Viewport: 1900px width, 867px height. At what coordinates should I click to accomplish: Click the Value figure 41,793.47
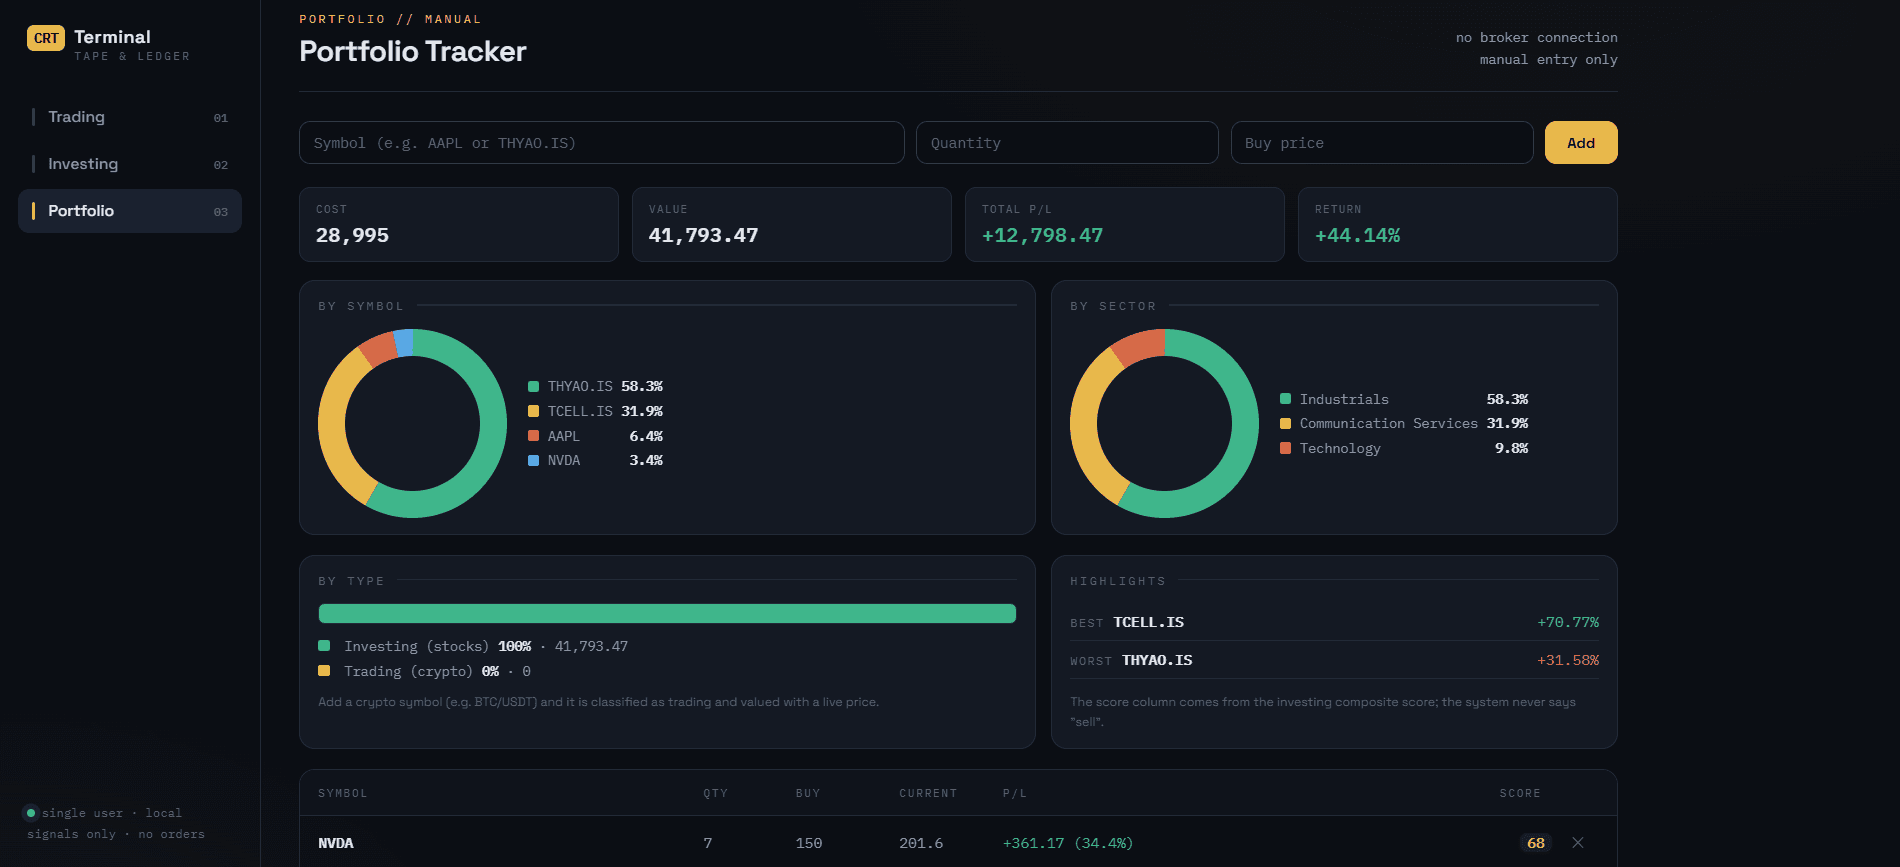(703, 236)
